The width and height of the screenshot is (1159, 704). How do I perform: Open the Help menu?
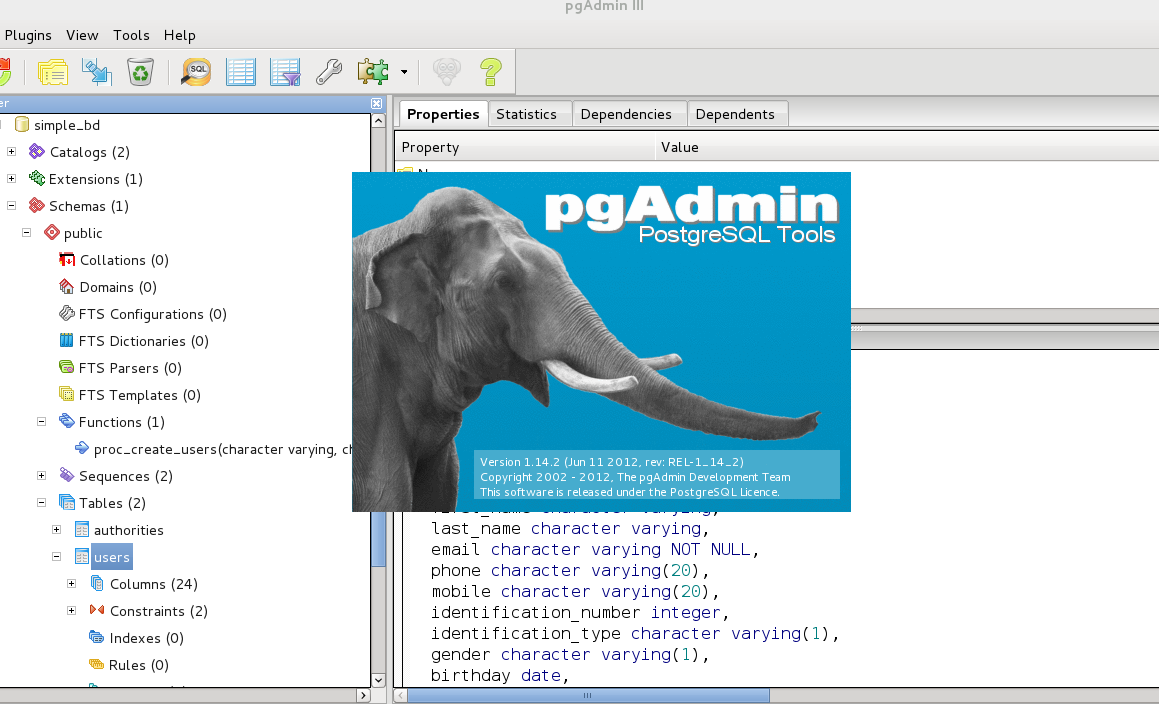coord(180,35)
